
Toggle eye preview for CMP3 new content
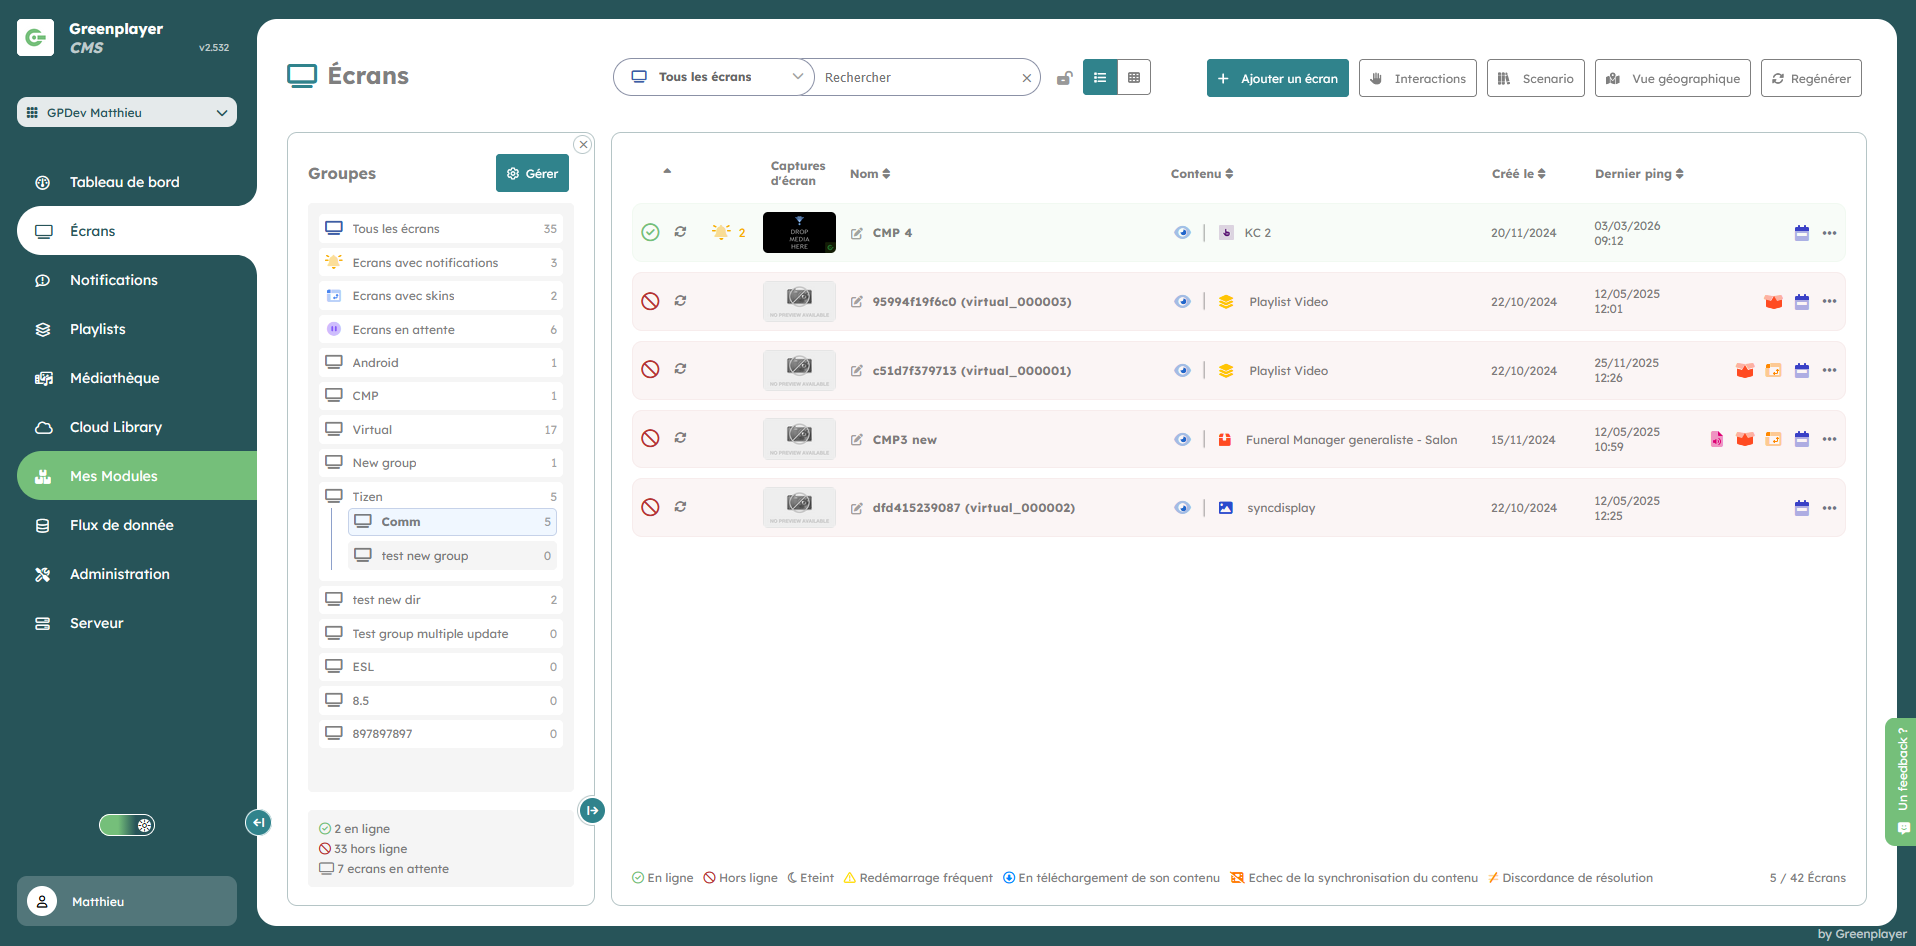point(1182,439)
